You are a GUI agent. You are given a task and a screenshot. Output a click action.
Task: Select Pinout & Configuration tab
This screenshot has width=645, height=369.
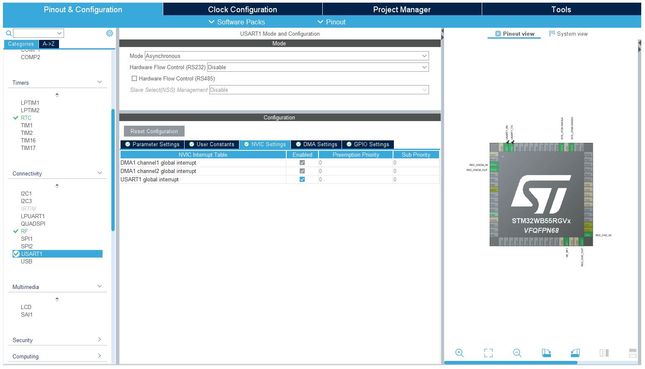(83, 9)
